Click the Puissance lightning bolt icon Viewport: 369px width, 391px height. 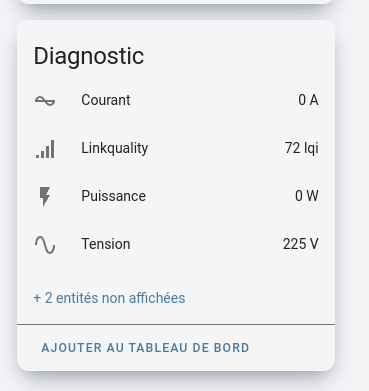click(x=45, y=196)
